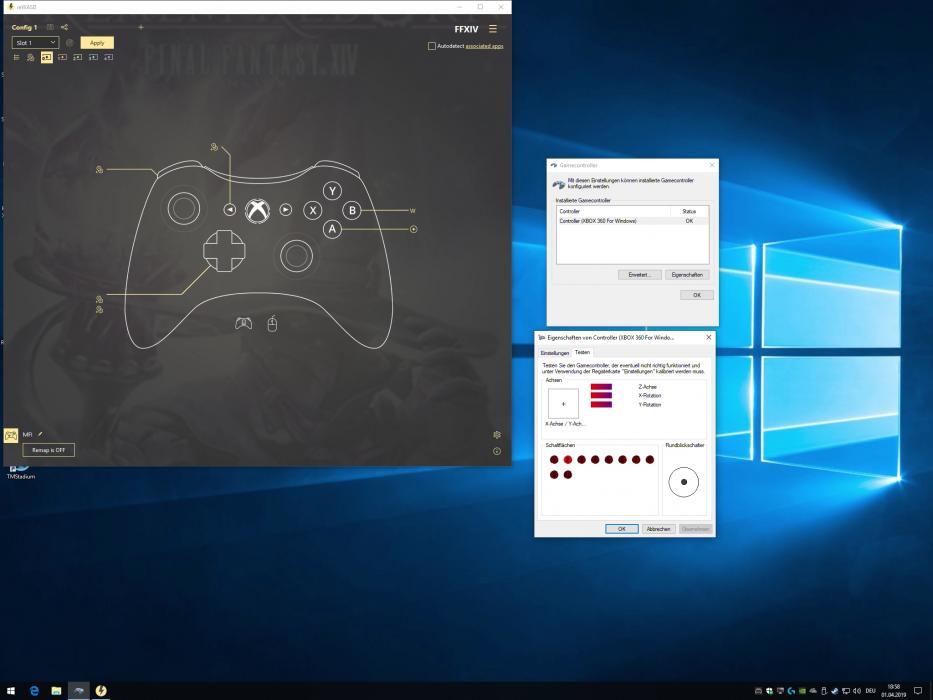This screenshot has height=700, width=933.
Task: Select the XBOX 360 controller list entry
Action: (x=598, y=220)
